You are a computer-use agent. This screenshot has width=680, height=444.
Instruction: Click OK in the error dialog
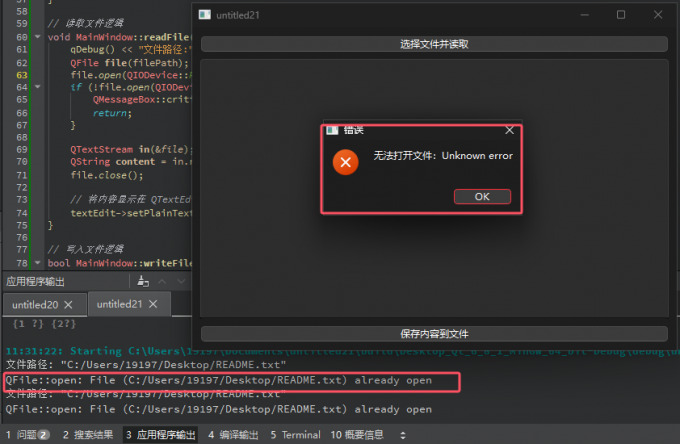[481, 196]
